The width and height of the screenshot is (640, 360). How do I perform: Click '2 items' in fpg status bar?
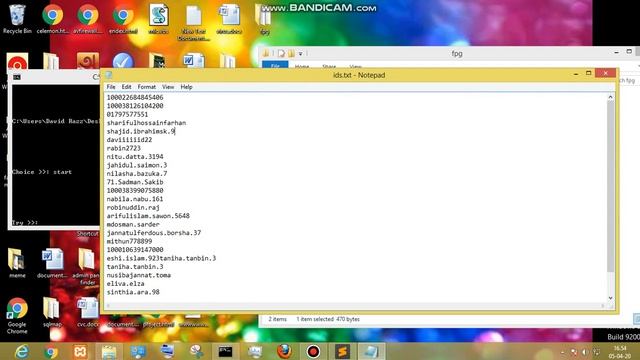coord(278,319)
